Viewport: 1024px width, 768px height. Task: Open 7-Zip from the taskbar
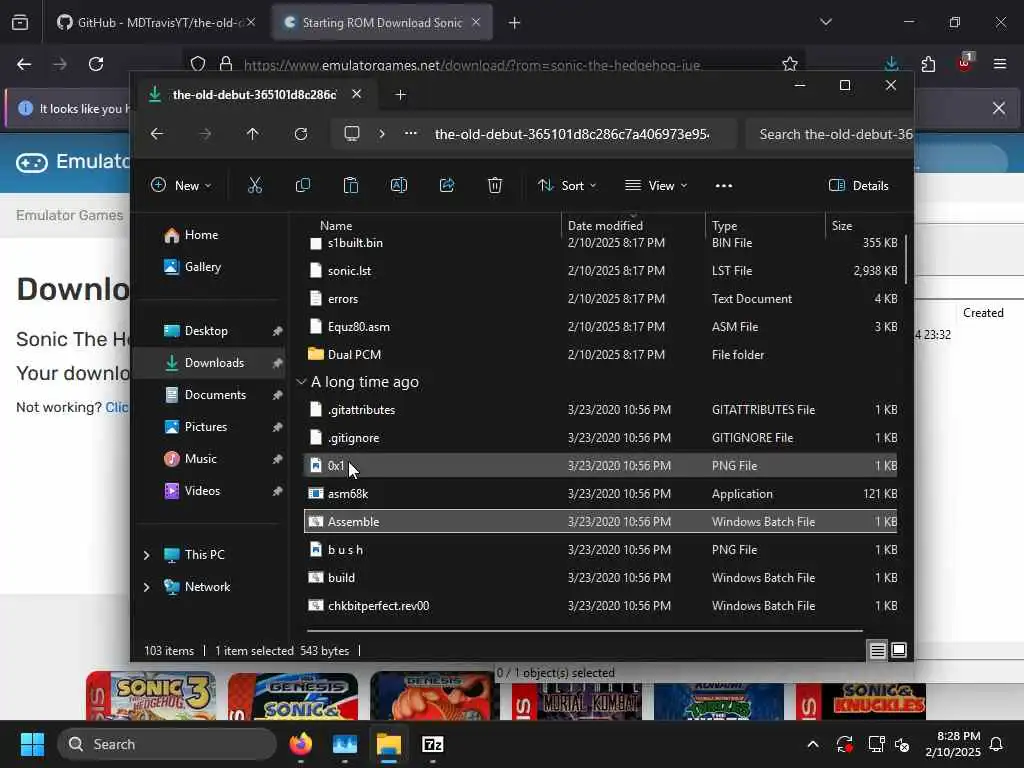coord(432,744)
